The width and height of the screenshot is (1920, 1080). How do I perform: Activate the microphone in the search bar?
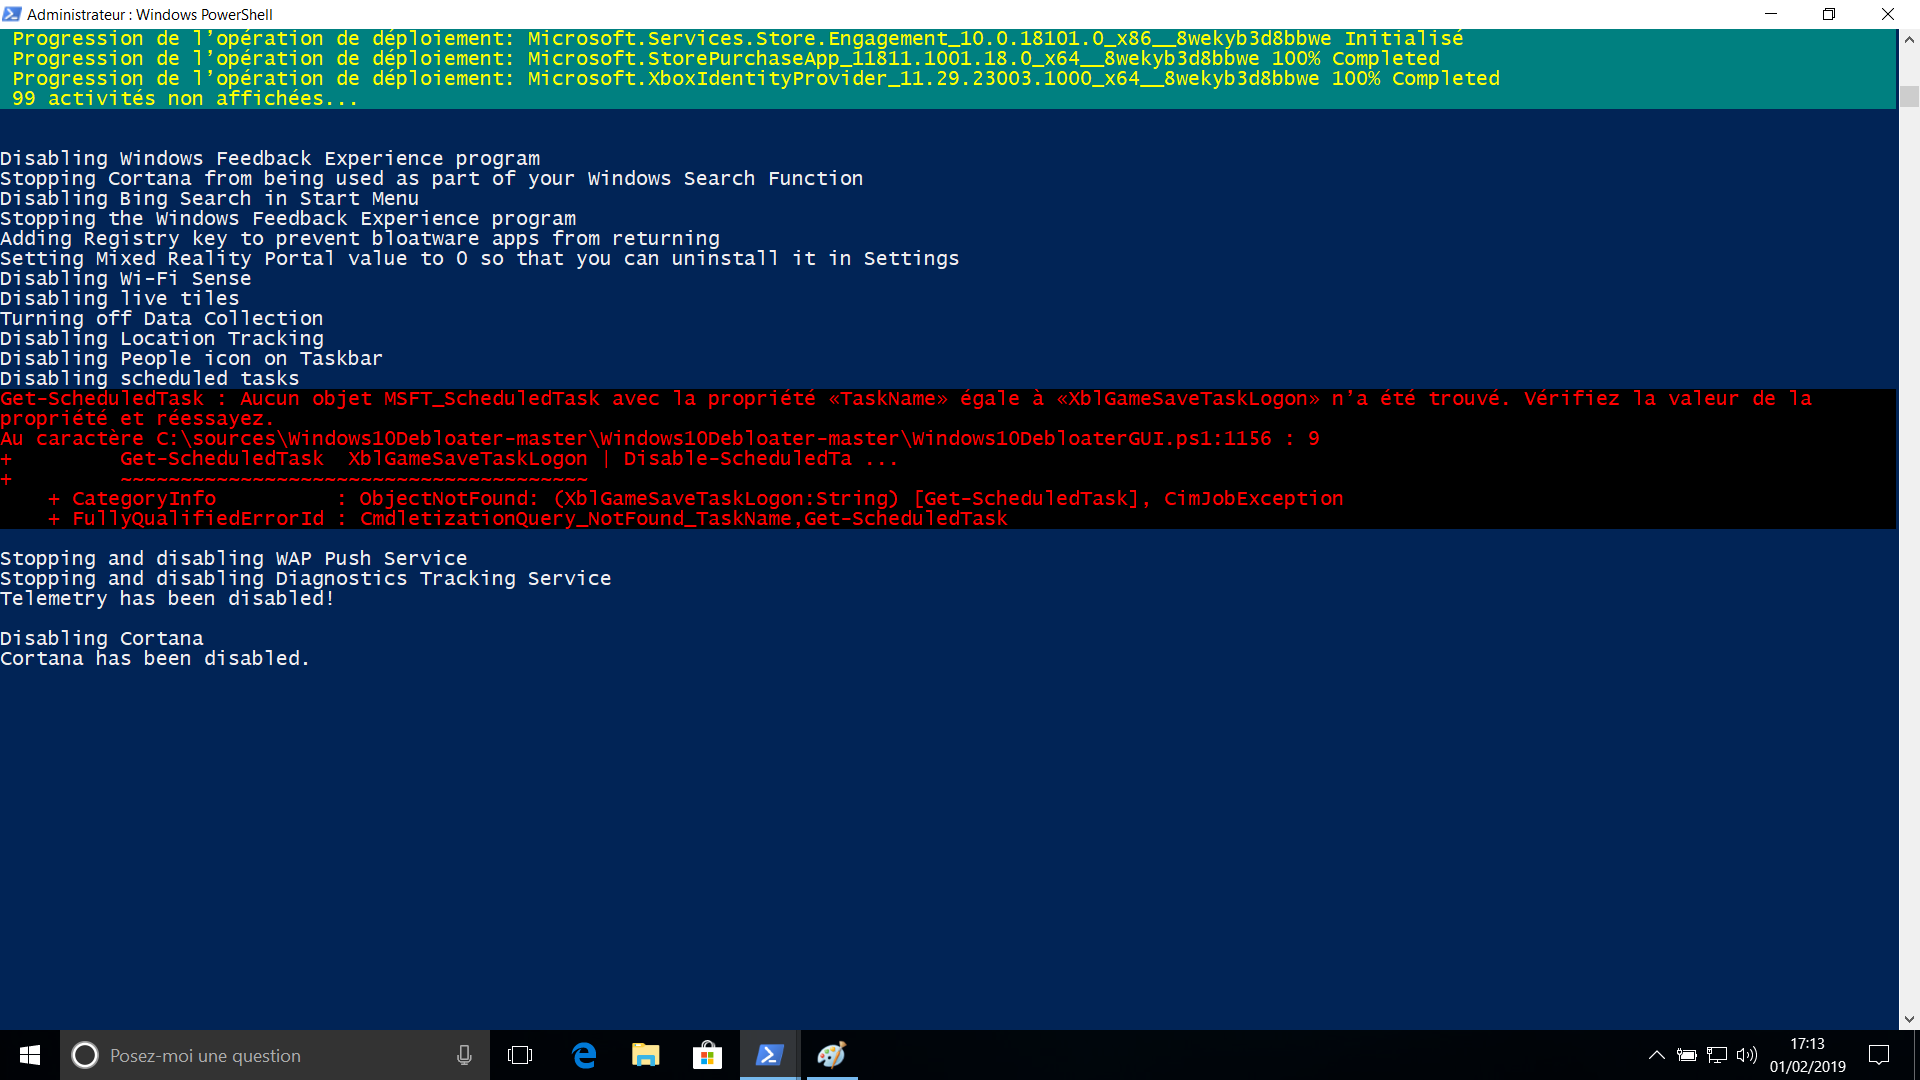pyautogui.click(x=463, y=1055)
